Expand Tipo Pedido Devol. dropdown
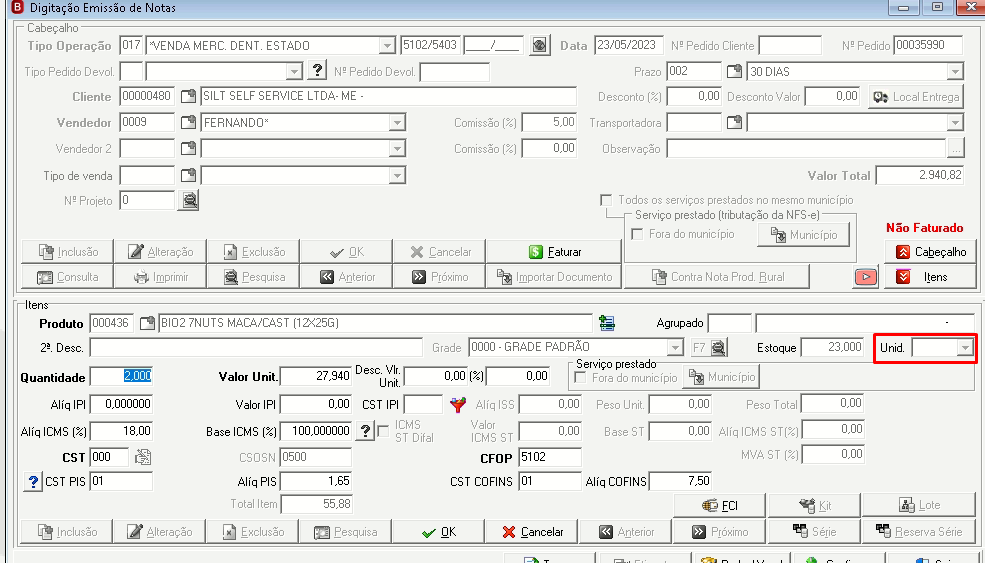The image size is (985, 563). click(x=294, y=72)
